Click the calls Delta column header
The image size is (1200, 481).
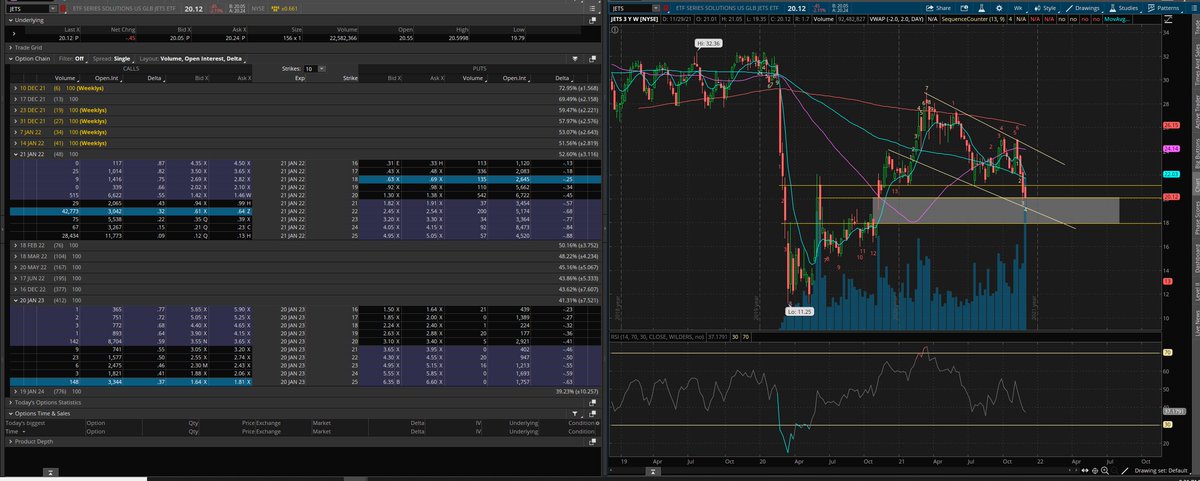pyautogui.click(x=154, y=78)
